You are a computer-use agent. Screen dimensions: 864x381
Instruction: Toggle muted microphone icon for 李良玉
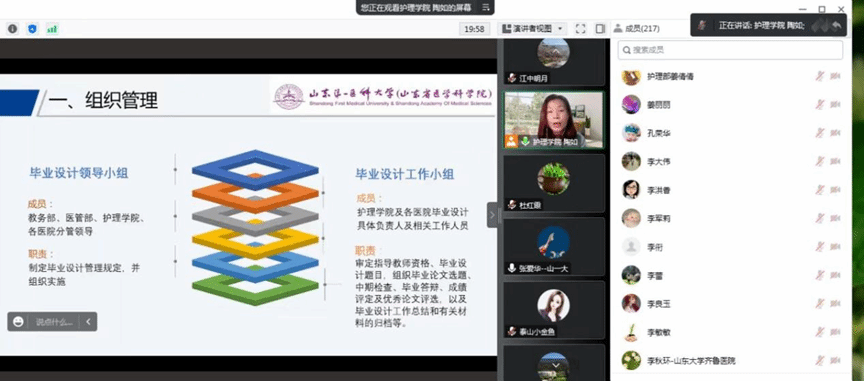pos(820,303)
